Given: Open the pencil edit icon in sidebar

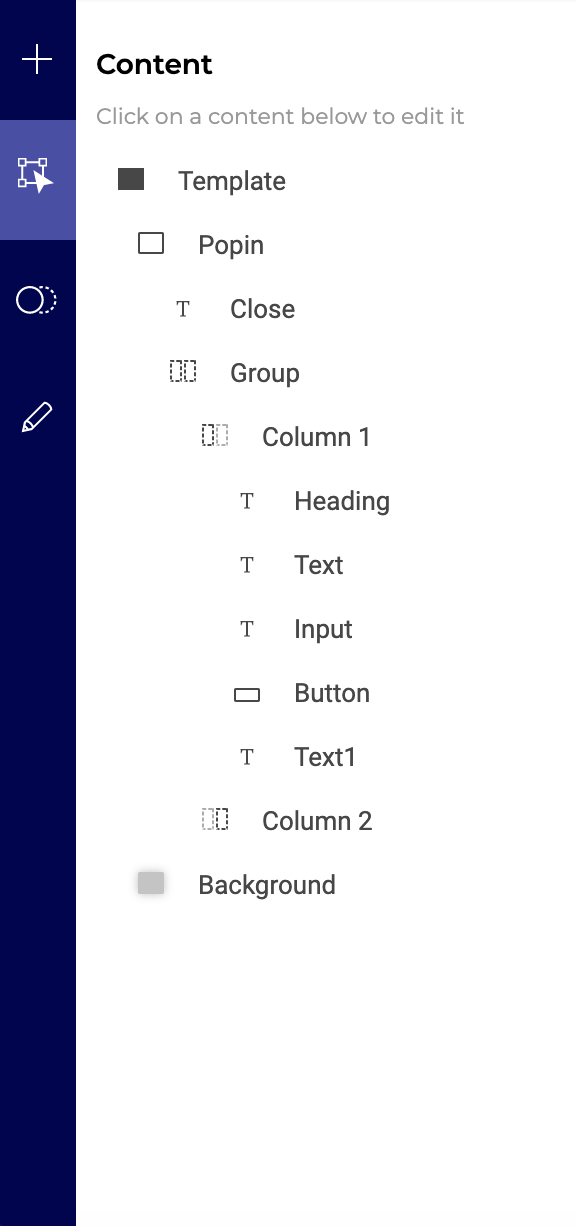Looking at the screenshot, I should tap(37, 417).
